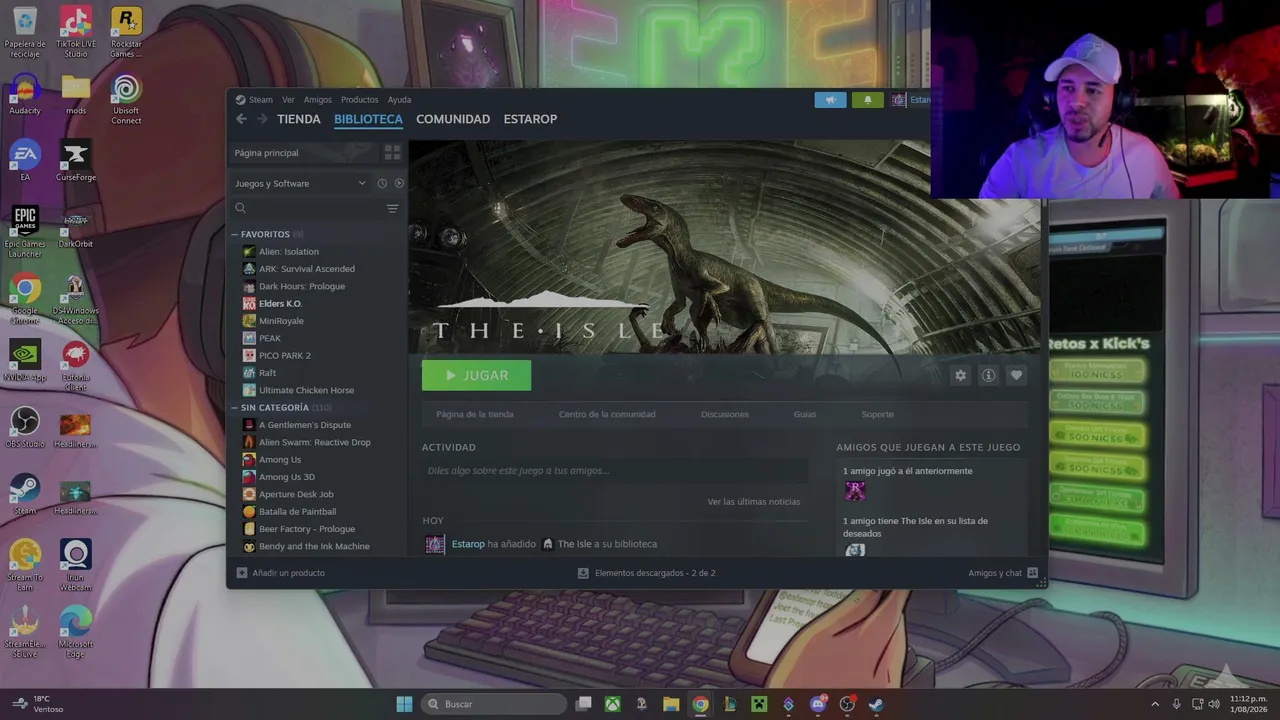Screen dimensions: 1280x720
Task: Show hidden system tray icons
Action: click(1155, 704)
